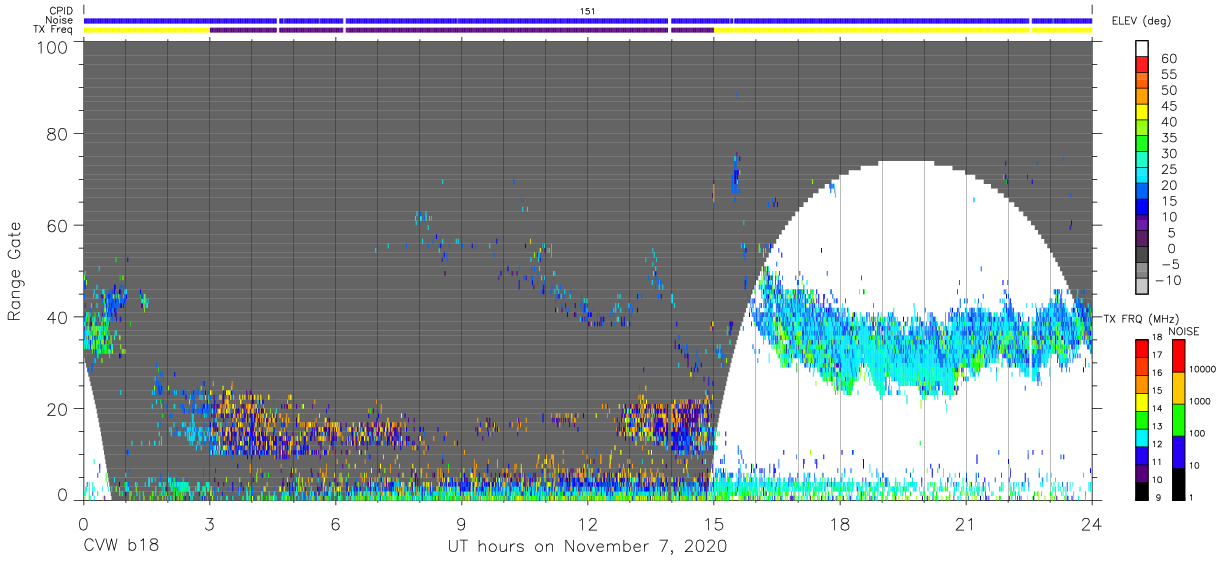
Task: Click the blue Noise strip at top
Action: 588,20
